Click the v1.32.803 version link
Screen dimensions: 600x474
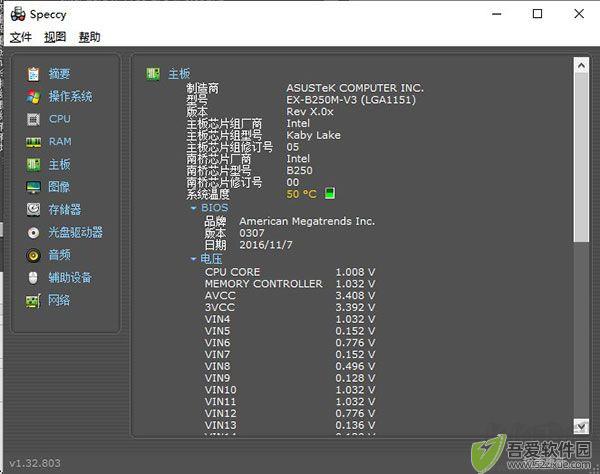point(35,463)
